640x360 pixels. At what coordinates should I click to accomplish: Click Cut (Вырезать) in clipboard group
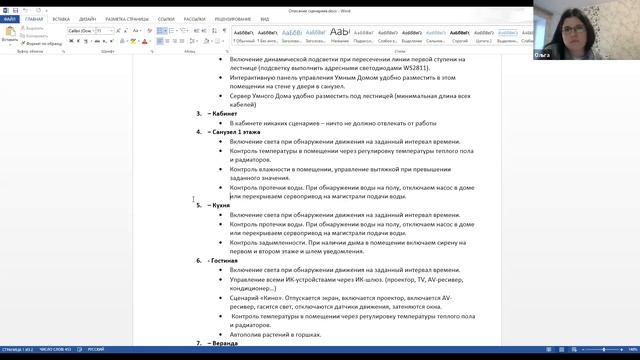click(x=32, y=29)
